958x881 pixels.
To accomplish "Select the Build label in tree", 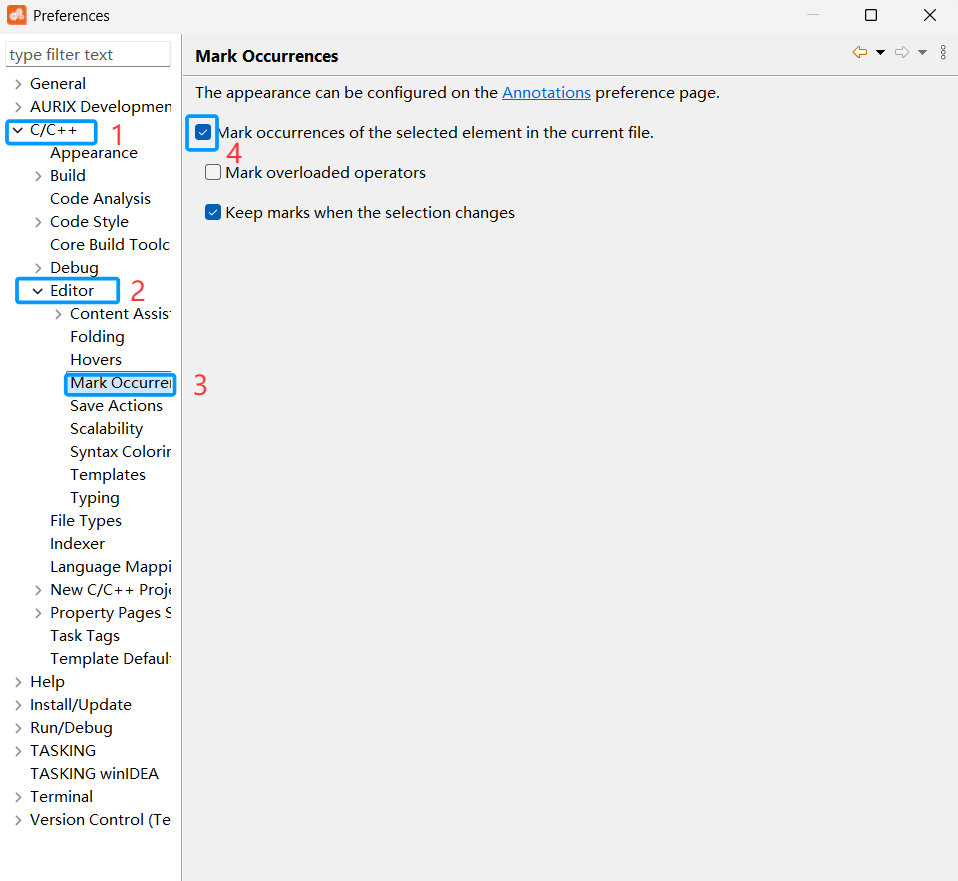I will pyautogui.click(x=68, y=176).
